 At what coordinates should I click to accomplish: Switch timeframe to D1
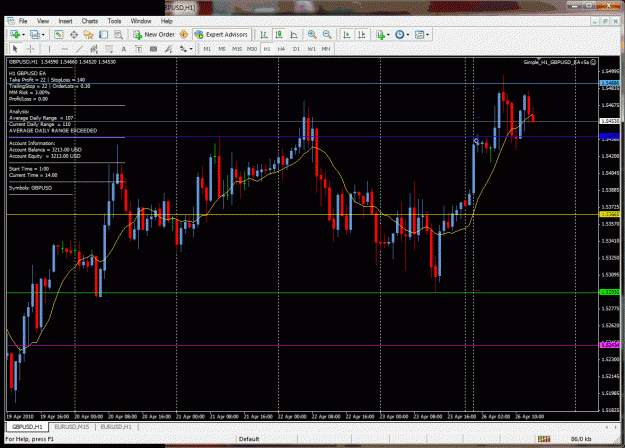(296, 49)
